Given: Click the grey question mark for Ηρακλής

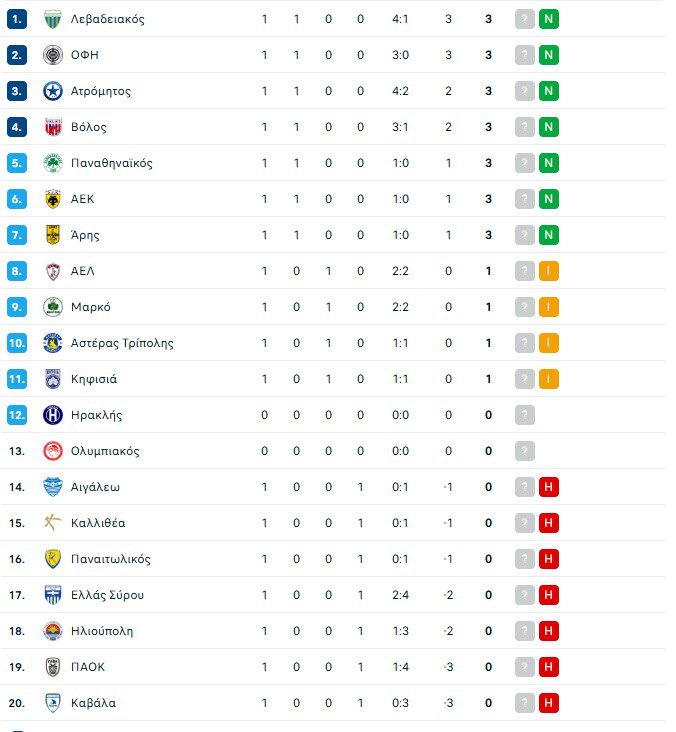Looking at the screenshot, I should (525, 415).
